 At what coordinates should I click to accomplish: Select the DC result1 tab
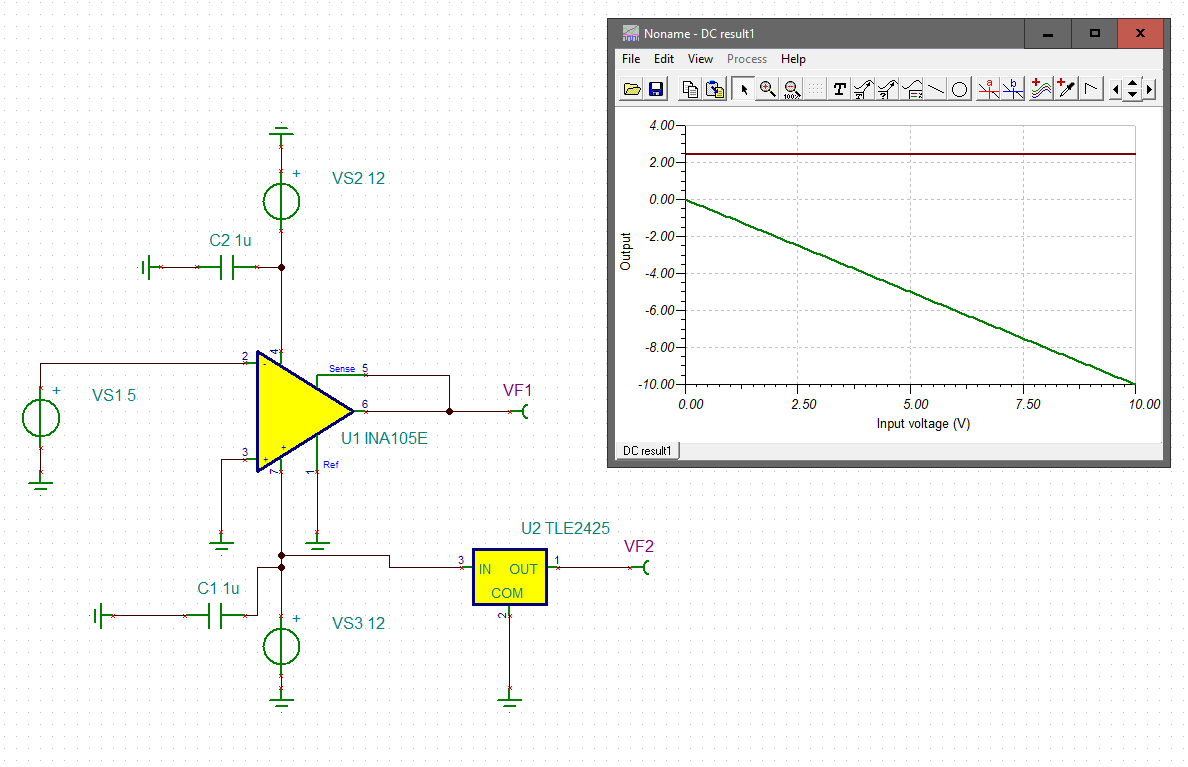pyautogui.click(x=647, y=451)
